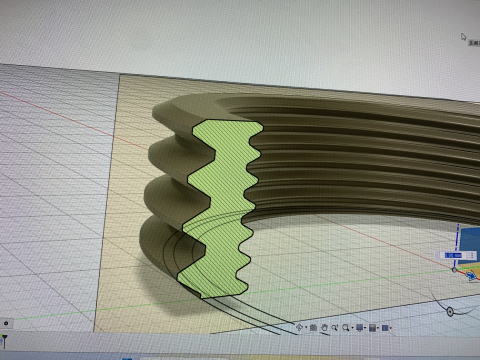Click the blue vertical manipulator arrow

(457, 237)
